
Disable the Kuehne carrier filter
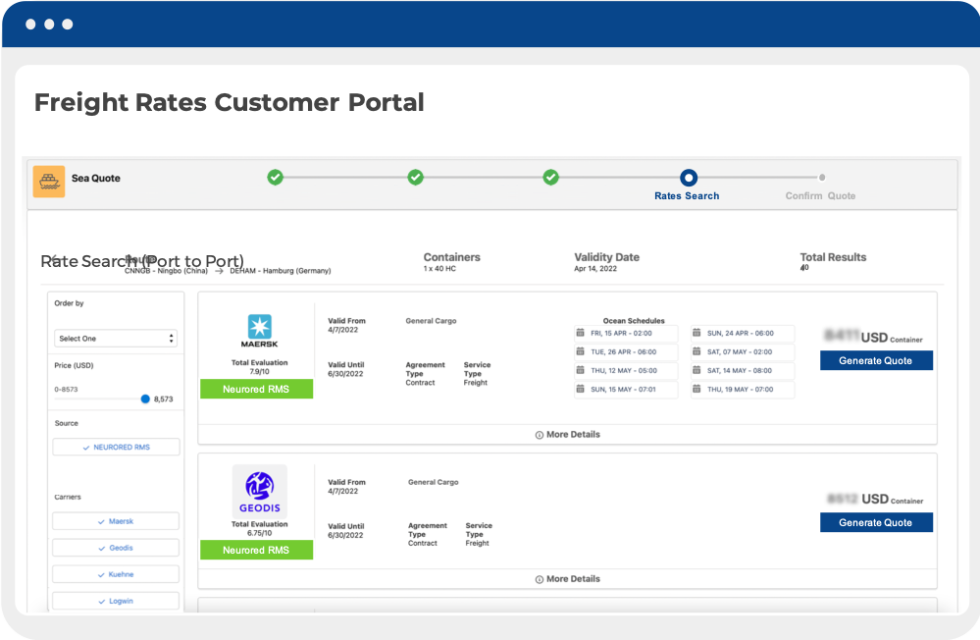click(116, 573)
